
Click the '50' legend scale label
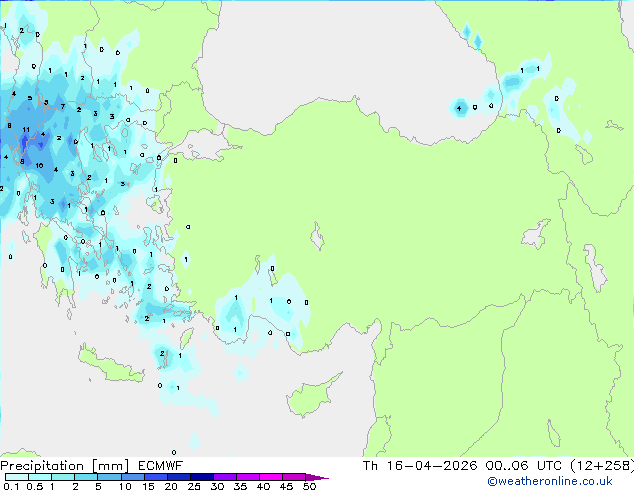310,486
